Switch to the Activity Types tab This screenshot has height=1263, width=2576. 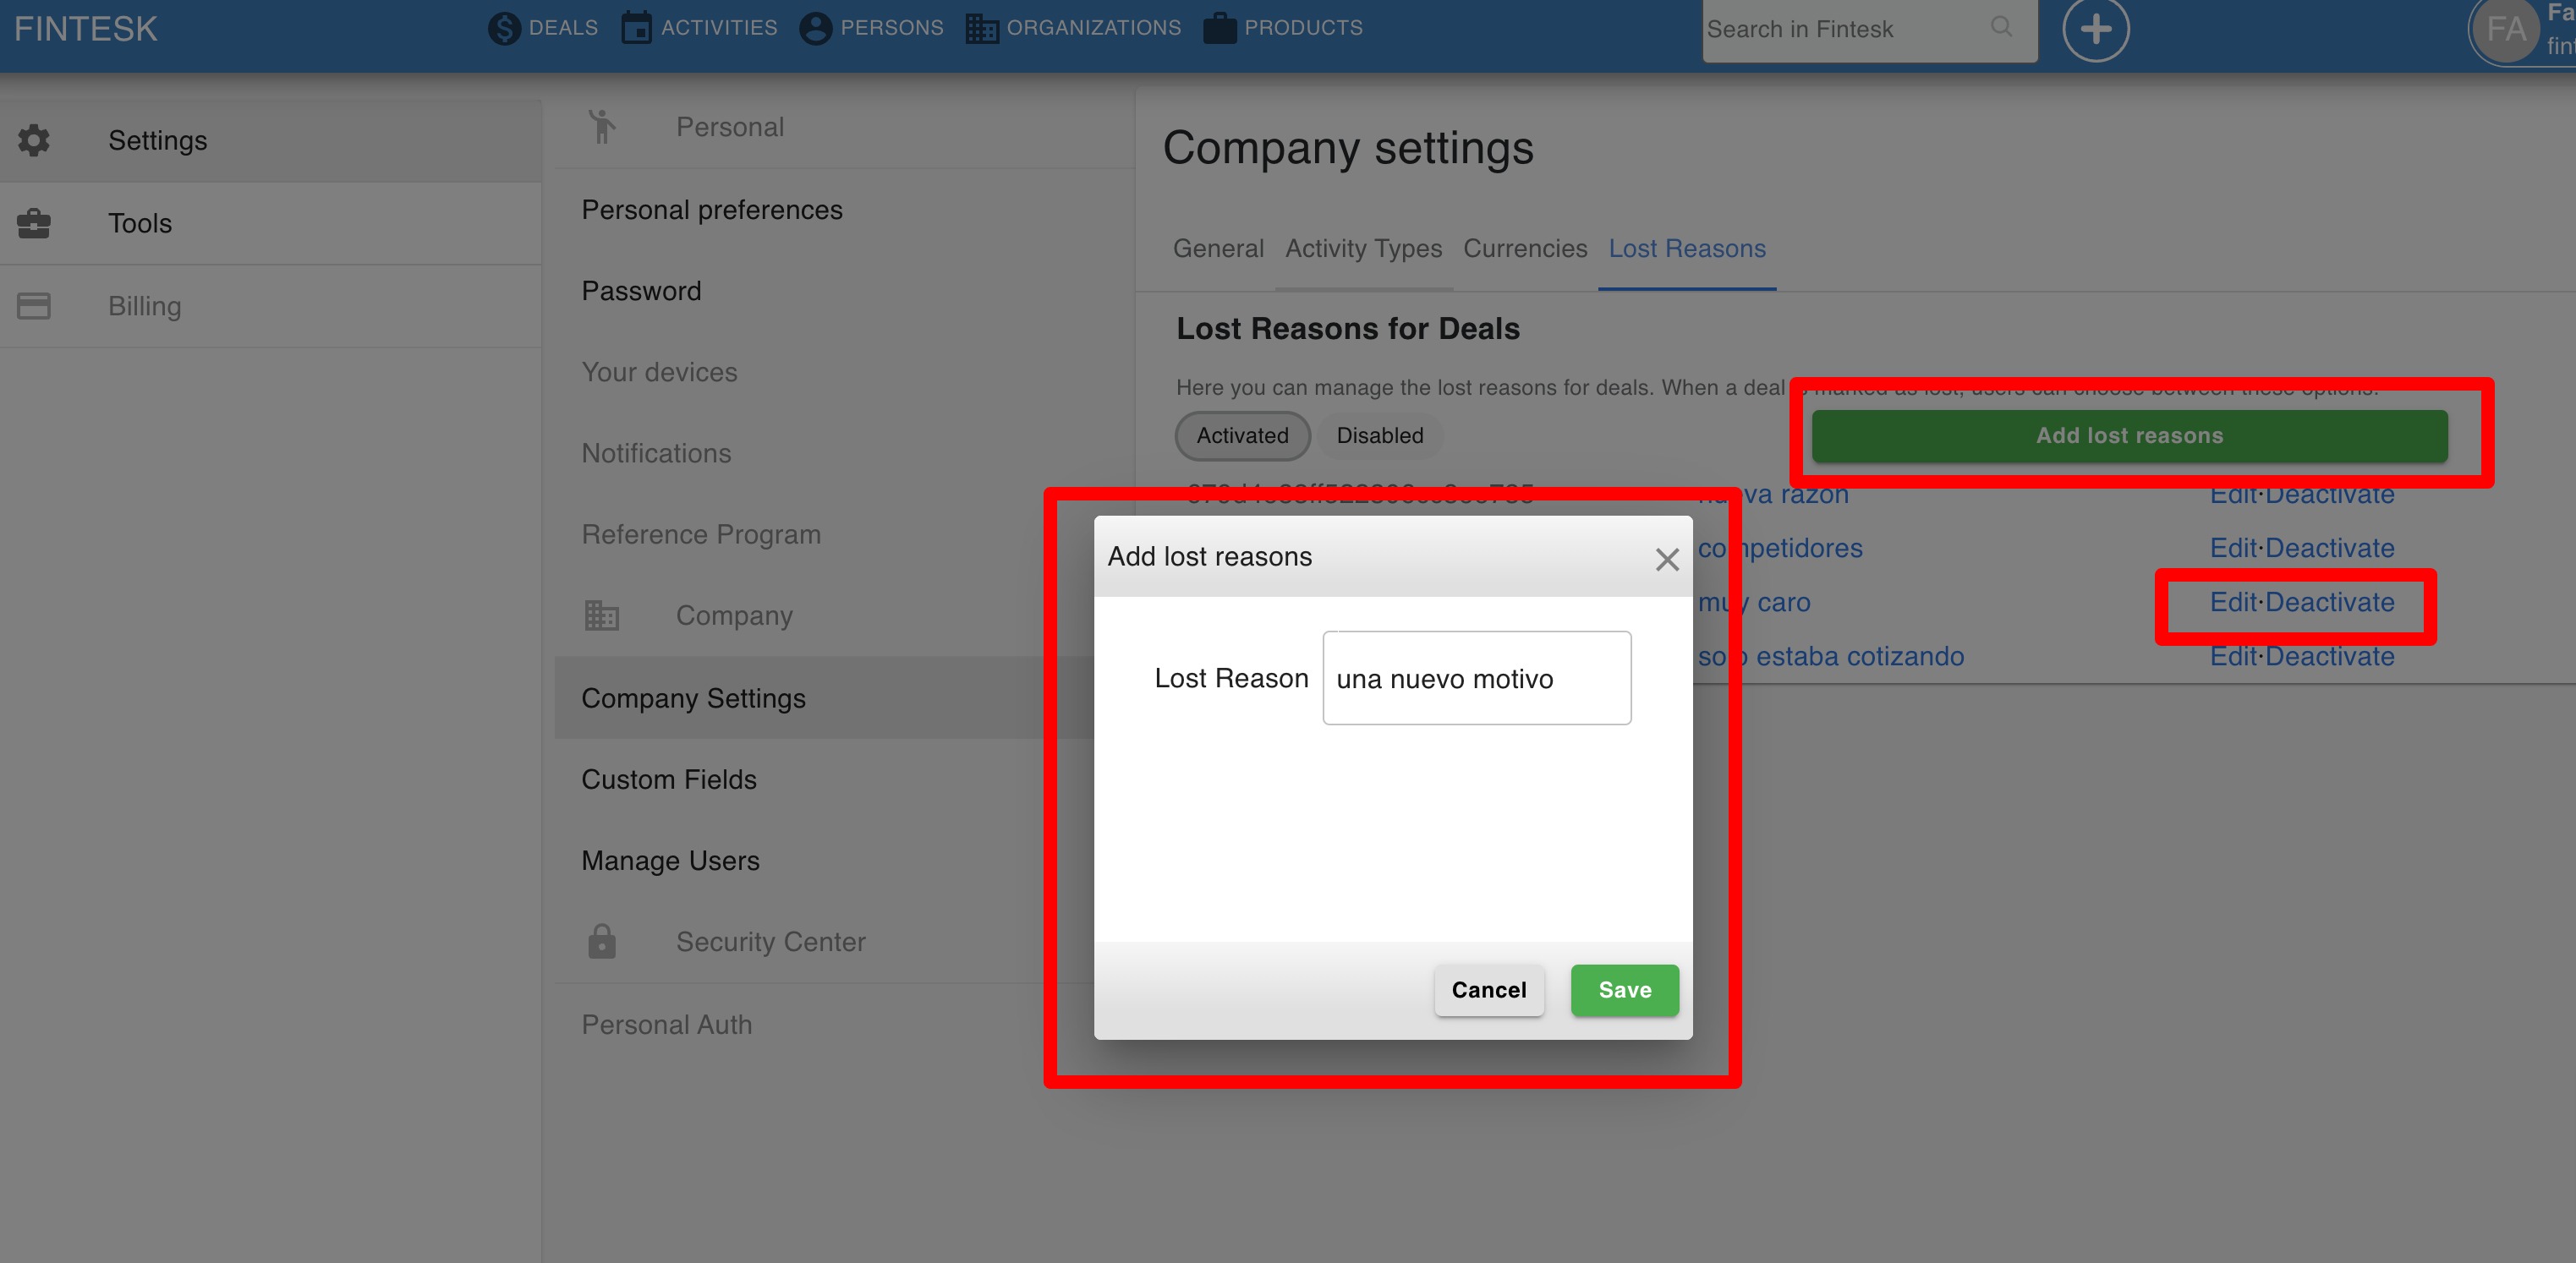click(x=1363, y=249)
